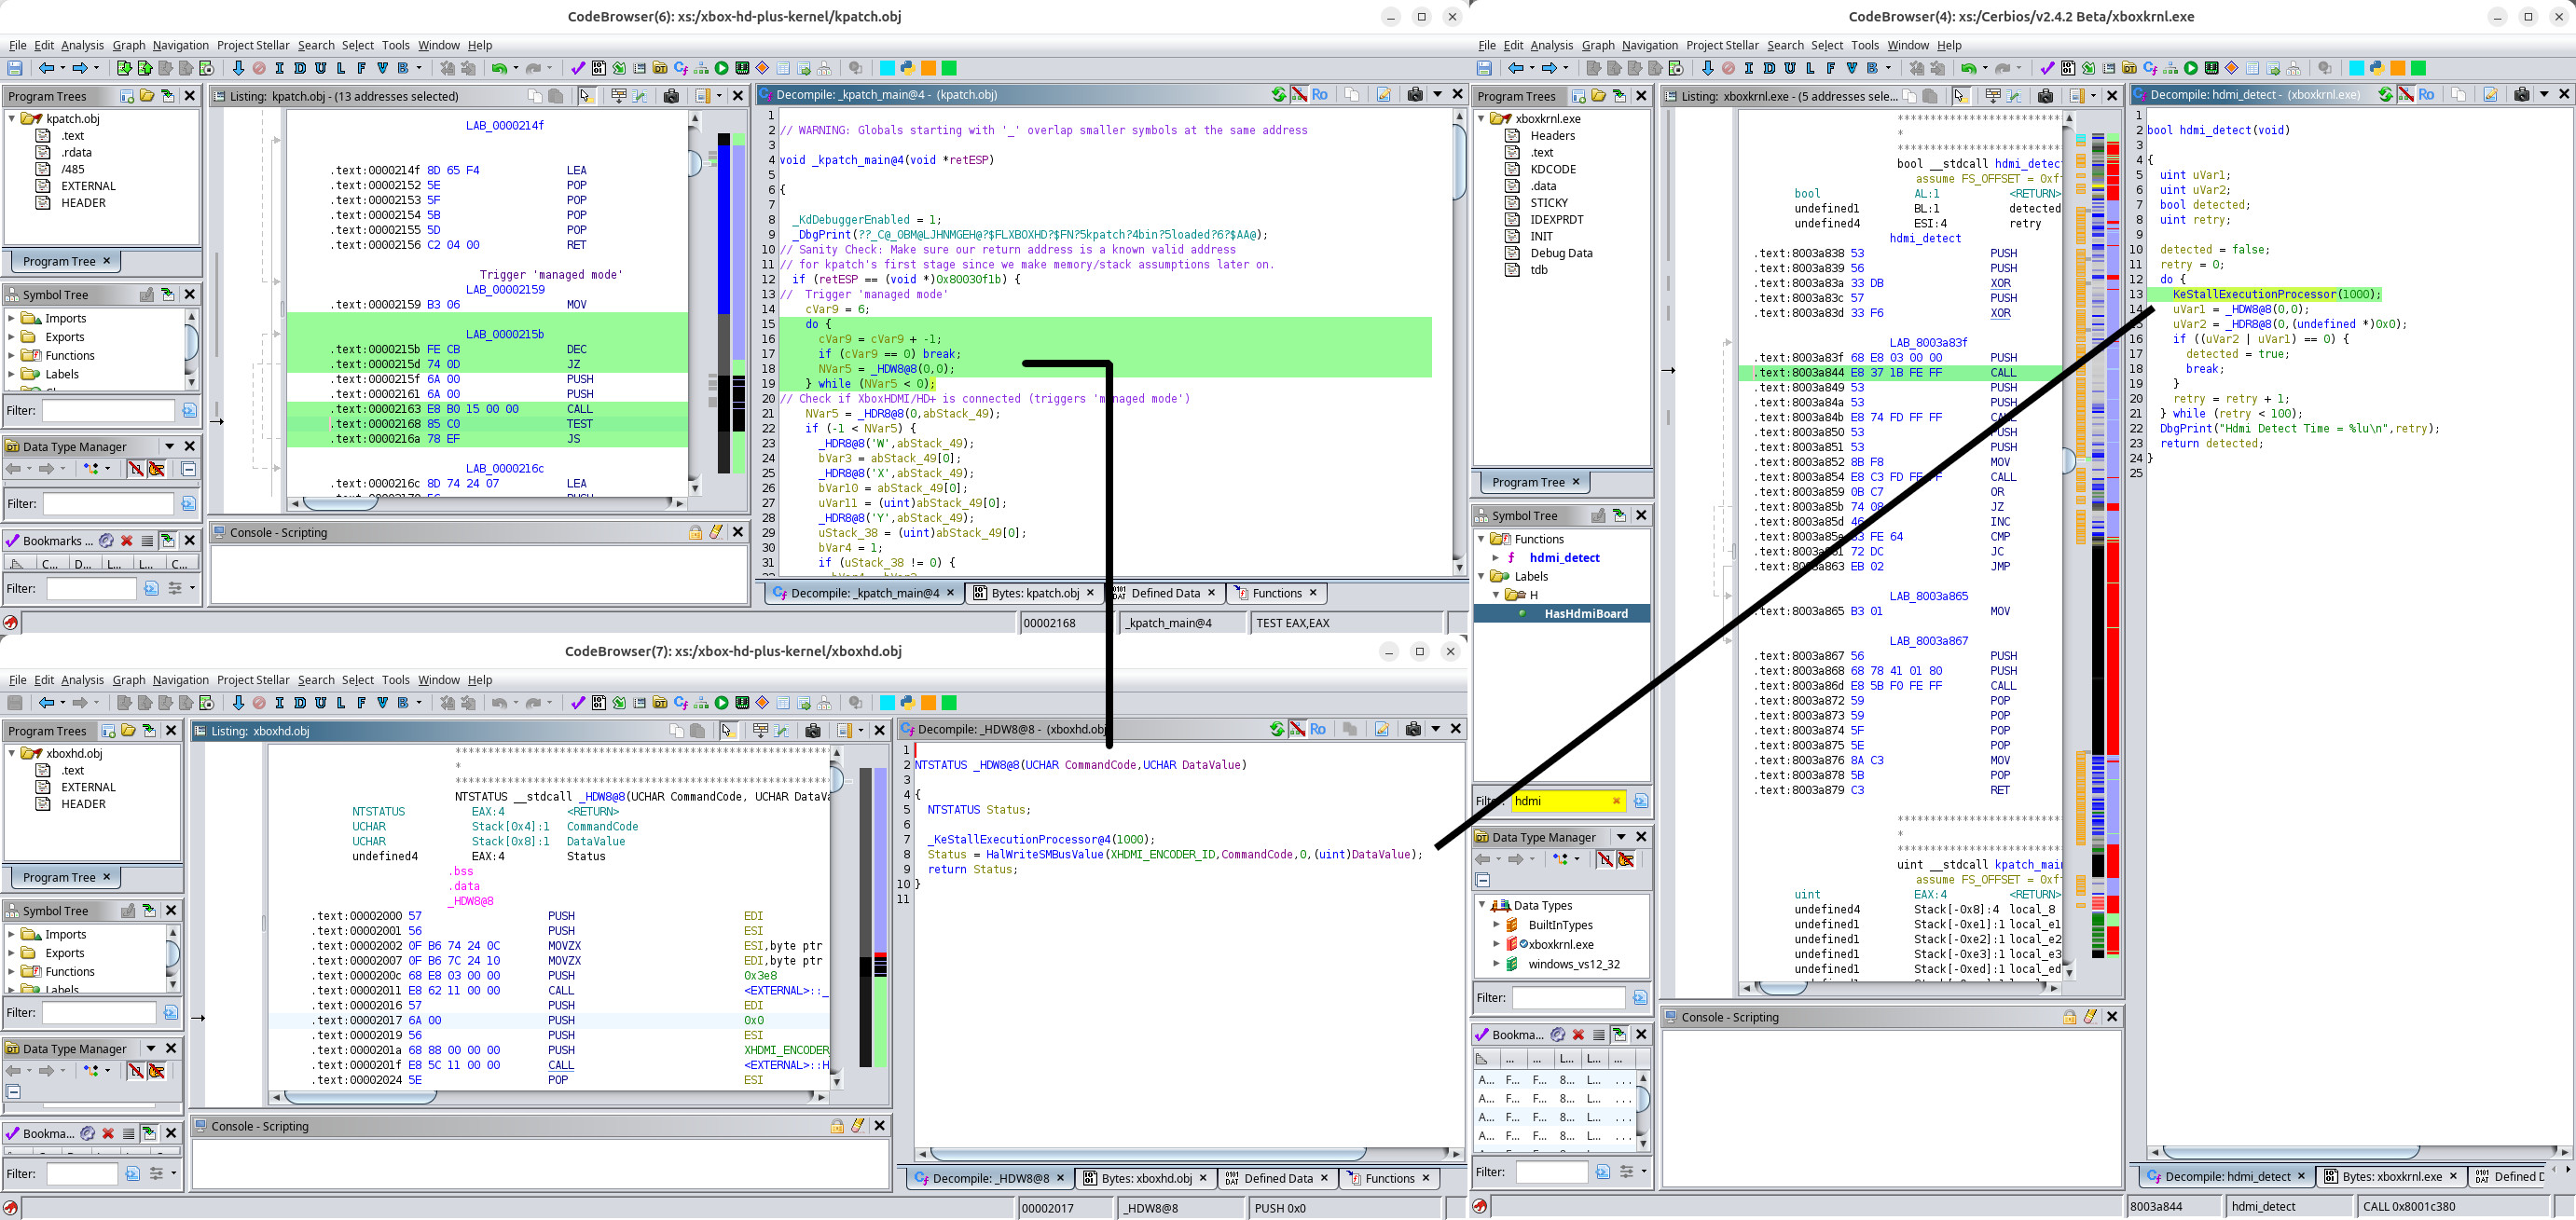Click the green Run script icon in CodeBrowser(6)
This screenshot has width=2576, height=1220.
722,68
